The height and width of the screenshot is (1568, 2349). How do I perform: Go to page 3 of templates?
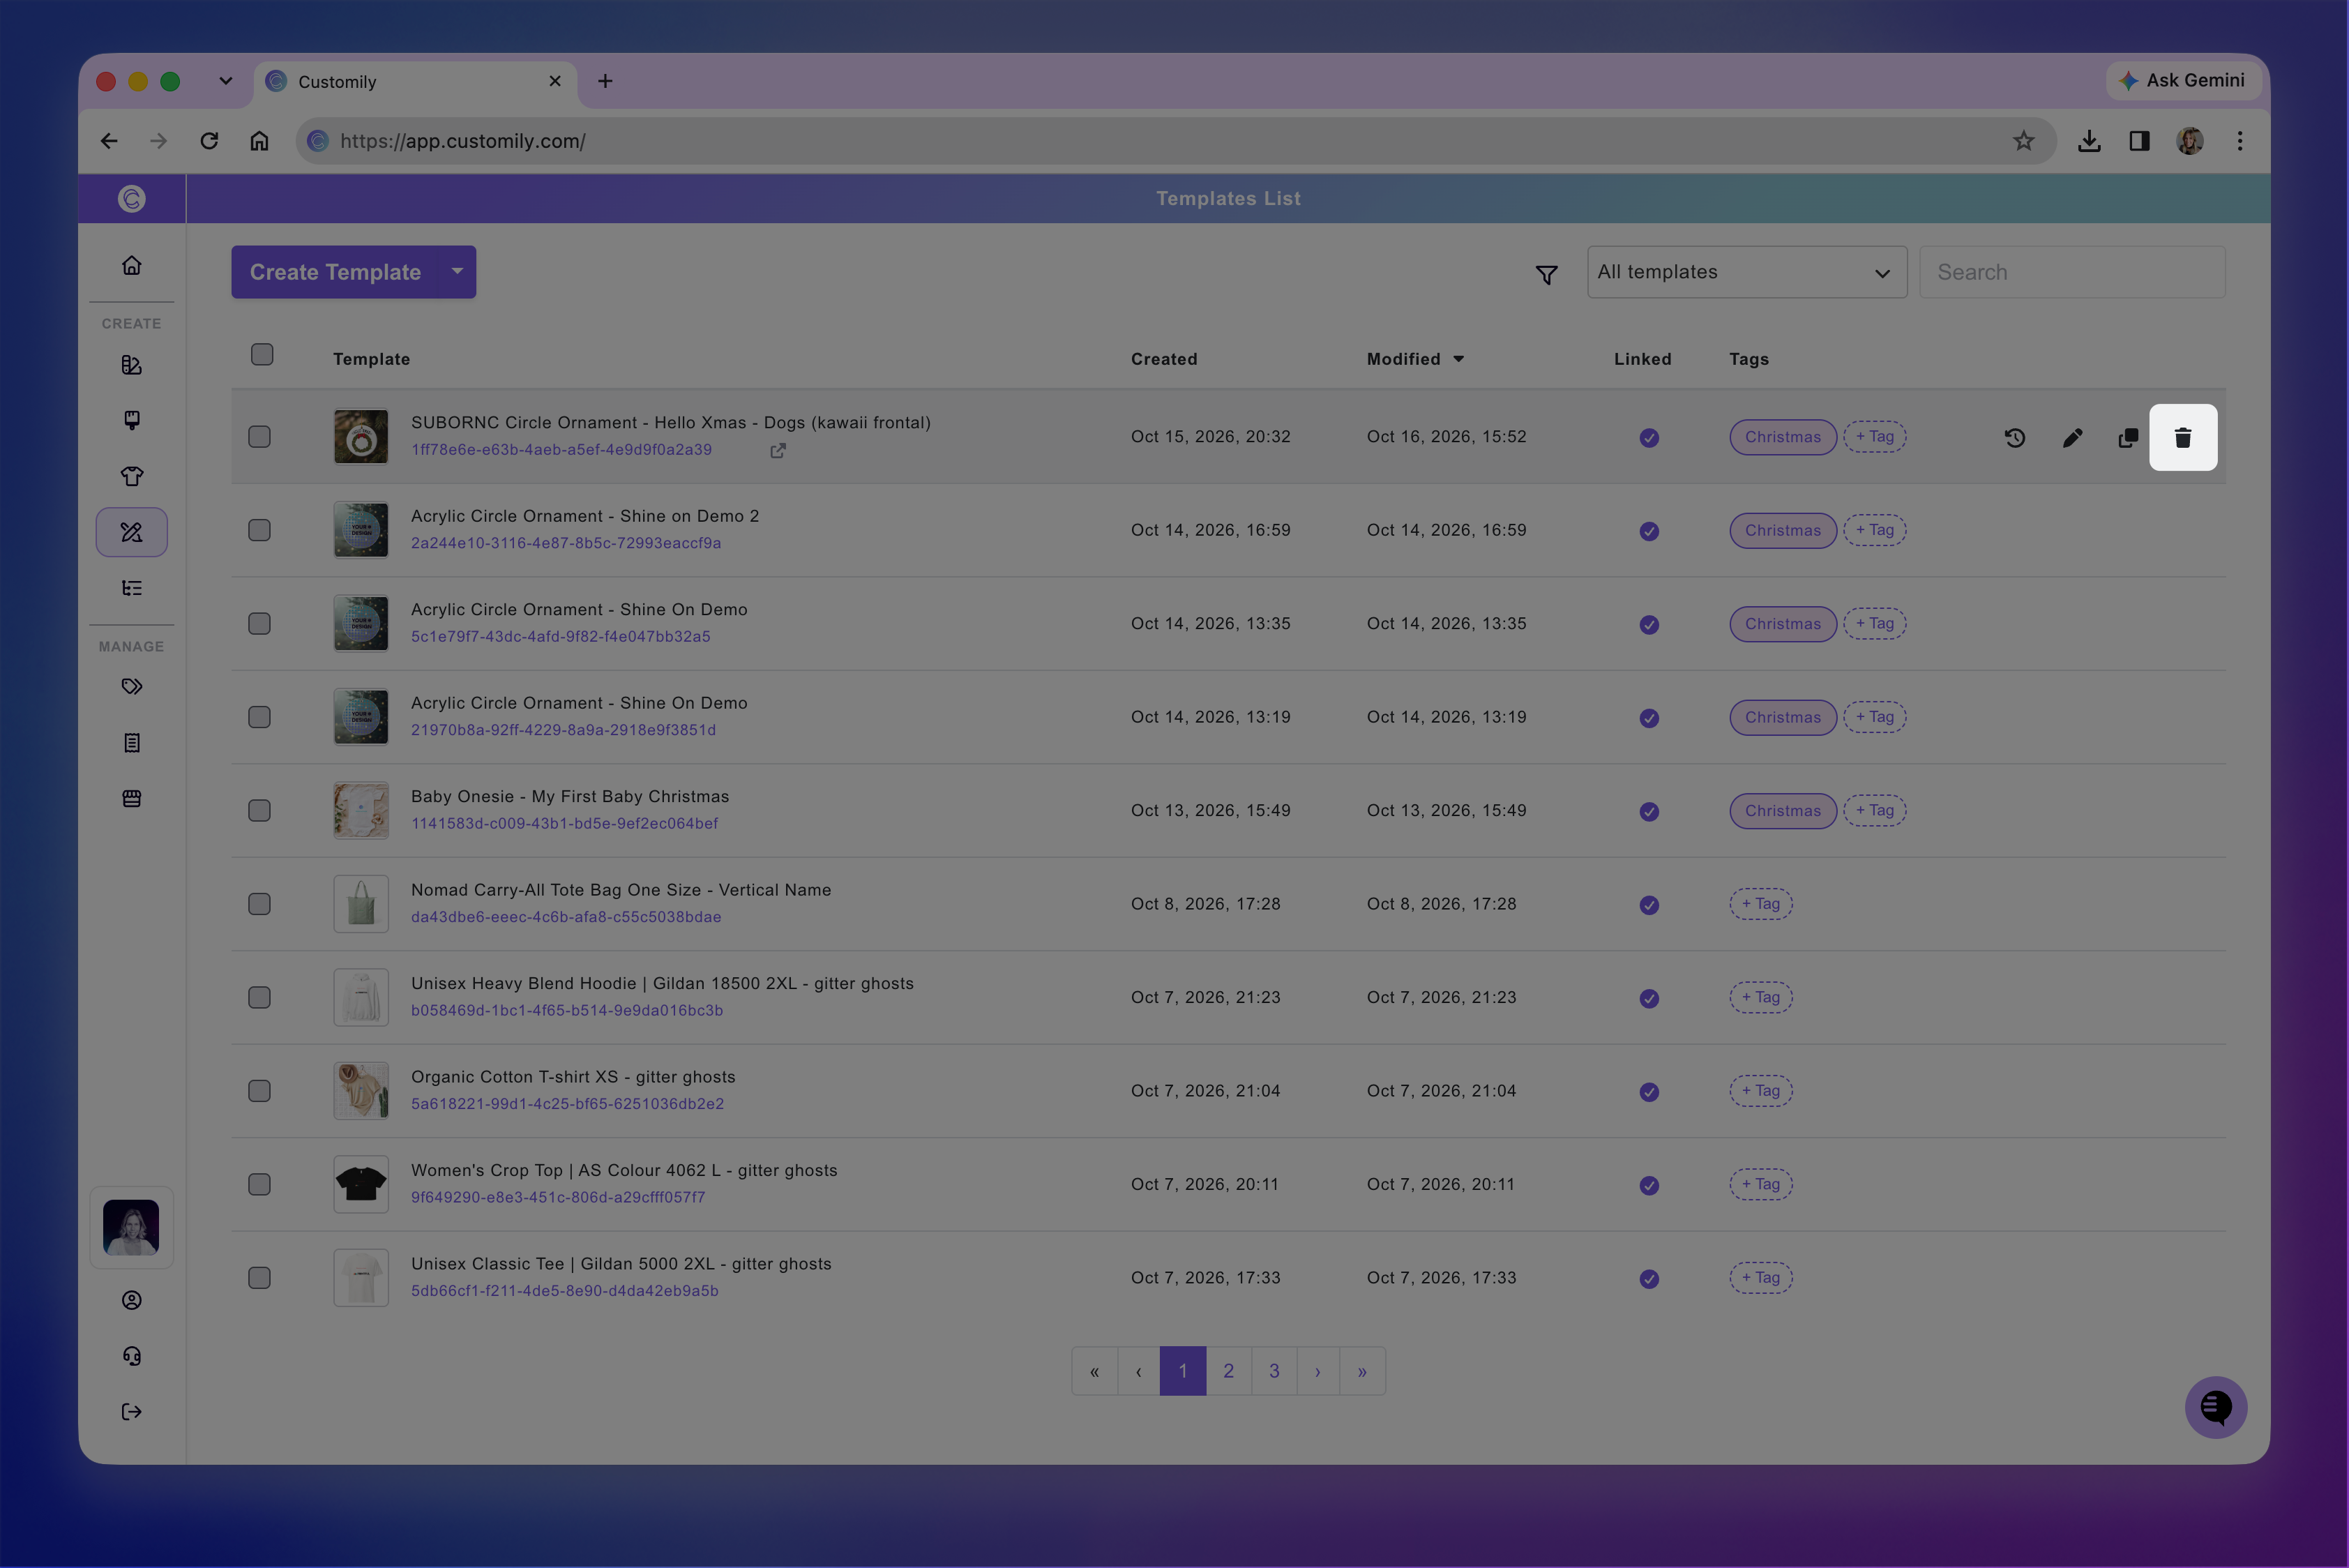click(x=1274, y=1371)
